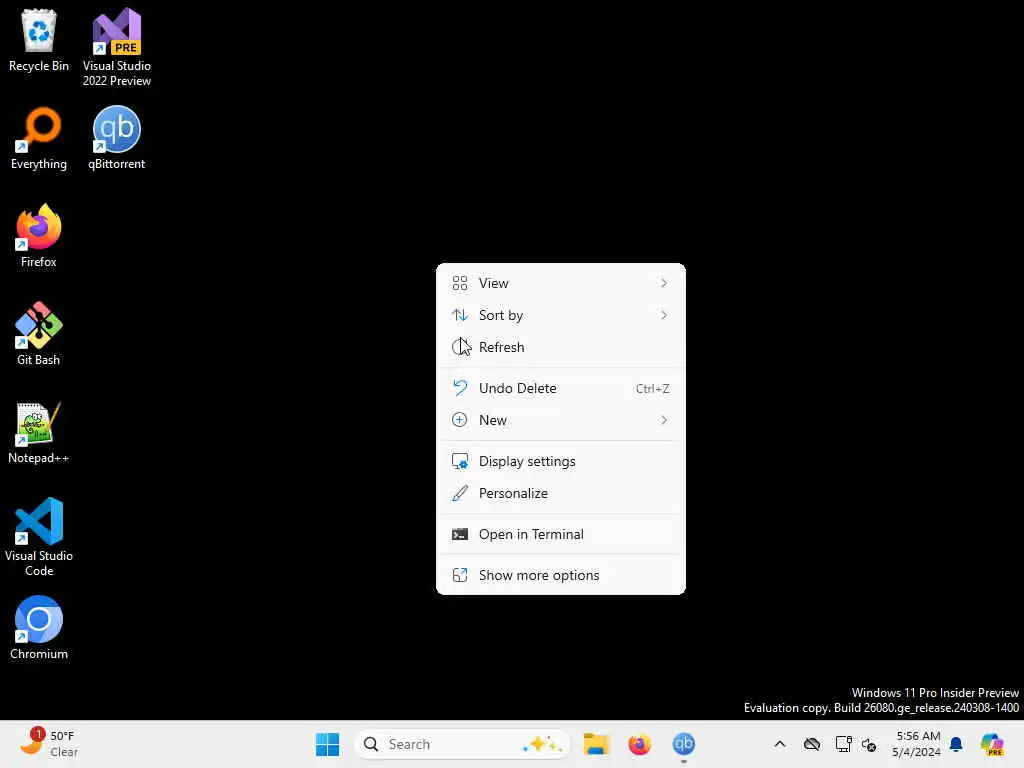This screenshot has height=768, width=1024.
Task: Click the Terminal icon in the menu
Action: pyautogui.click(x=460, y=534)
